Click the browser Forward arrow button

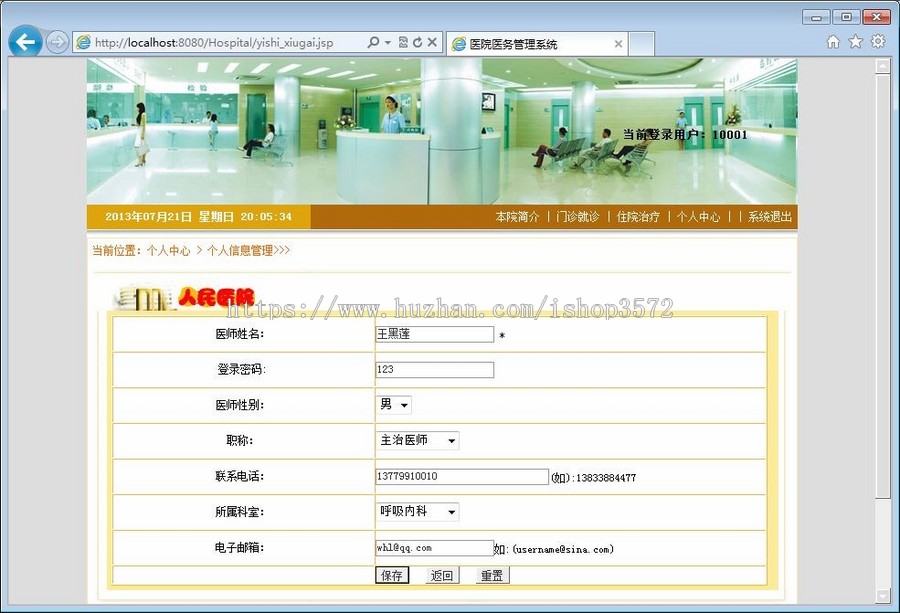pyautogui.click(x=57, y=42)
